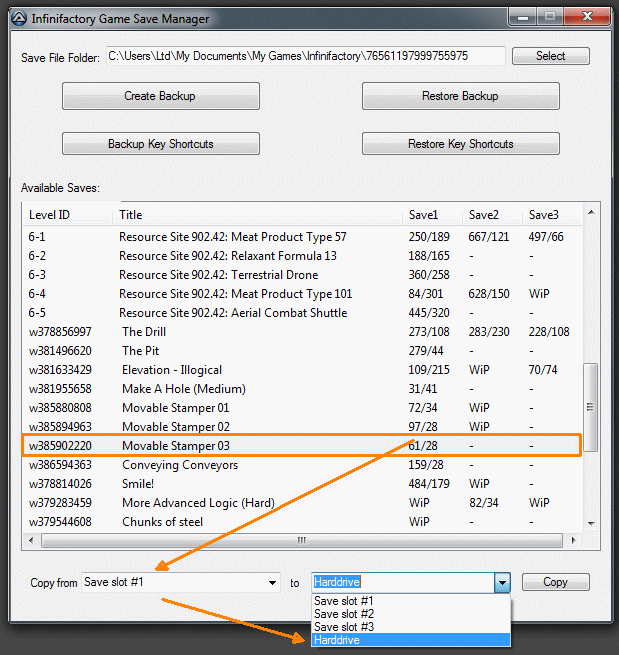The height and width of the screenshot is (655, 619).
Task: Select row 'Terrestrial Drone'
Action: (x=302, y=275)
